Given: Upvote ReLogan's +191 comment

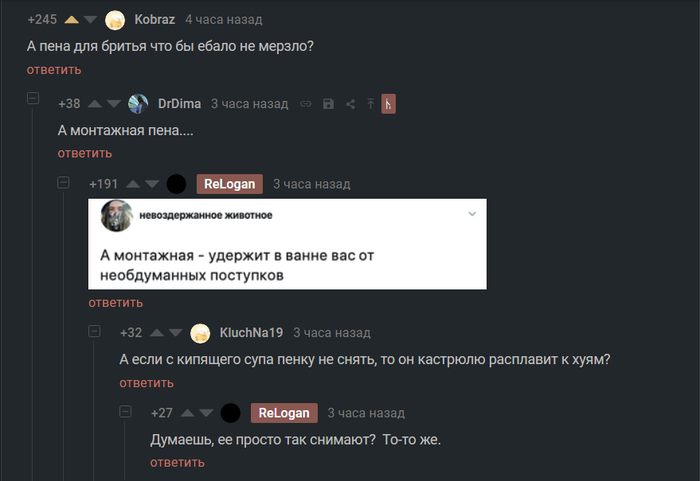Looking at the screenshot, I should [133, 184].
